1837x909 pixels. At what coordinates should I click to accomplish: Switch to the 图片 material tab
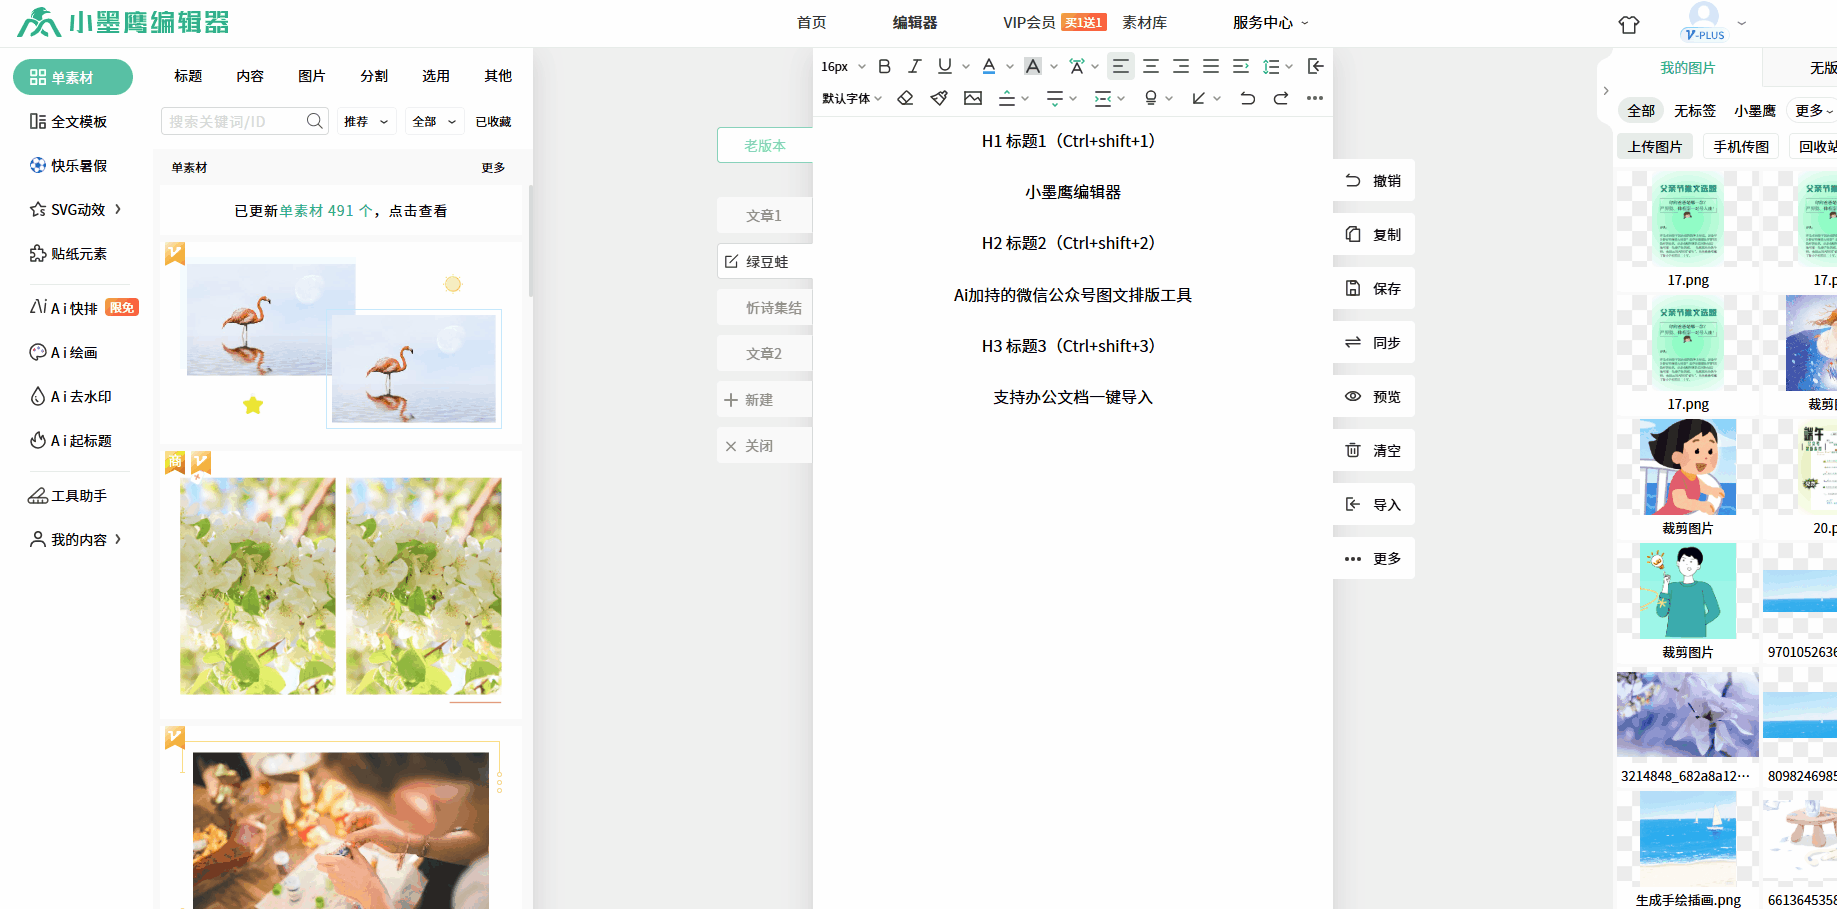coord(312,76)
